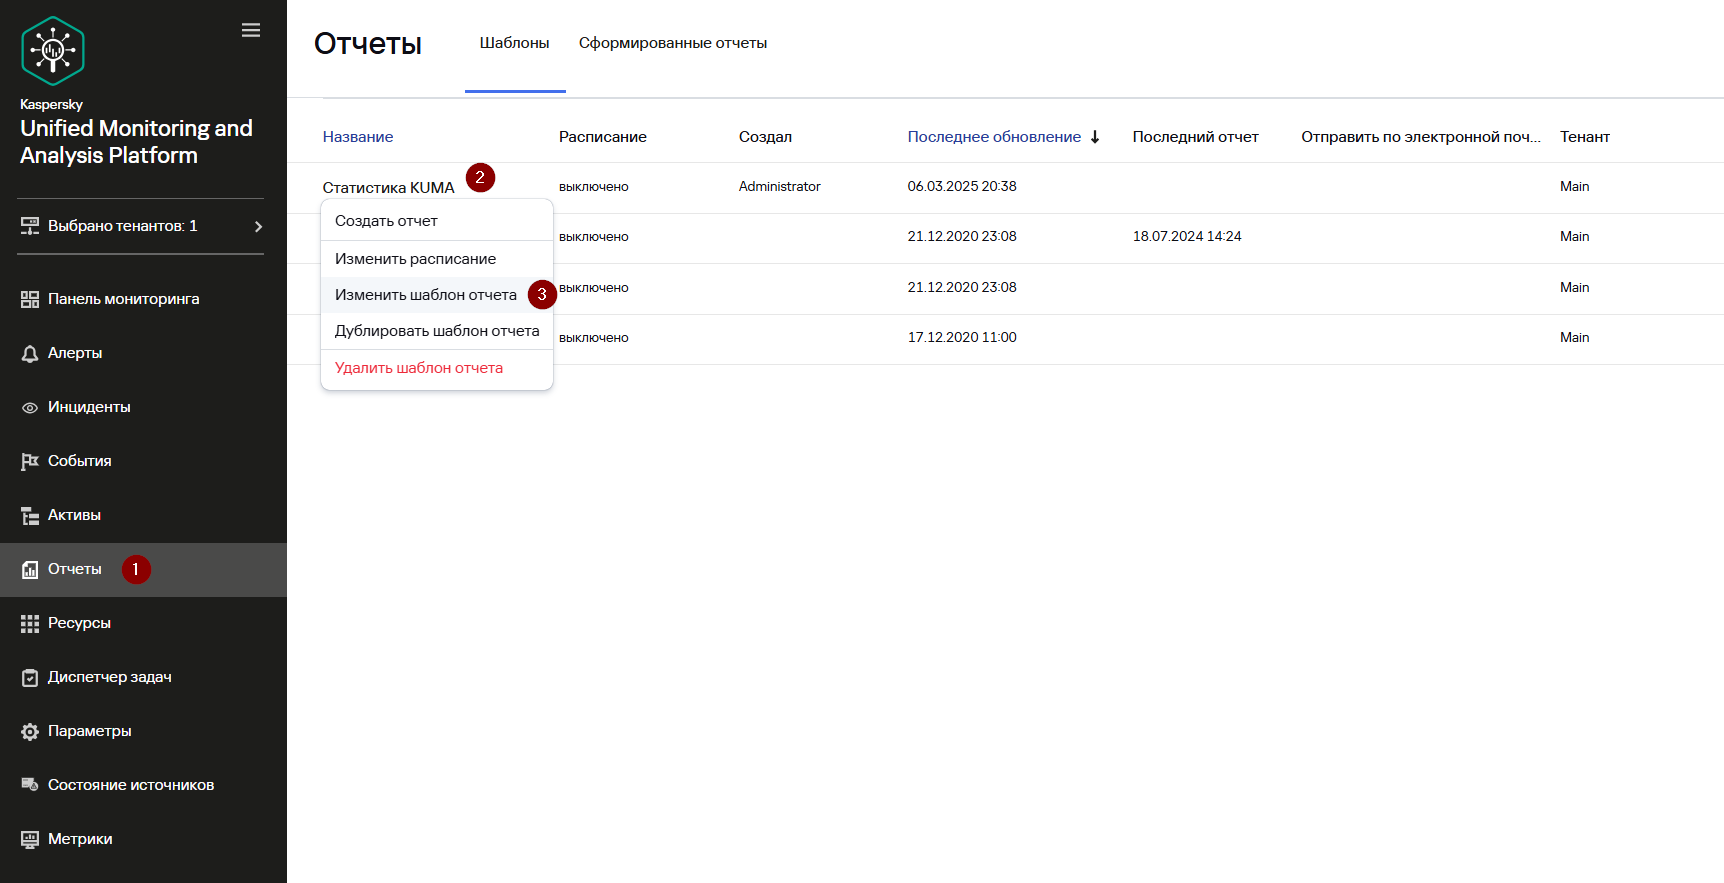Viewport: 1724px width, 883px height.
Task: Click the Алерты bell icon
Action: point(30,353)
